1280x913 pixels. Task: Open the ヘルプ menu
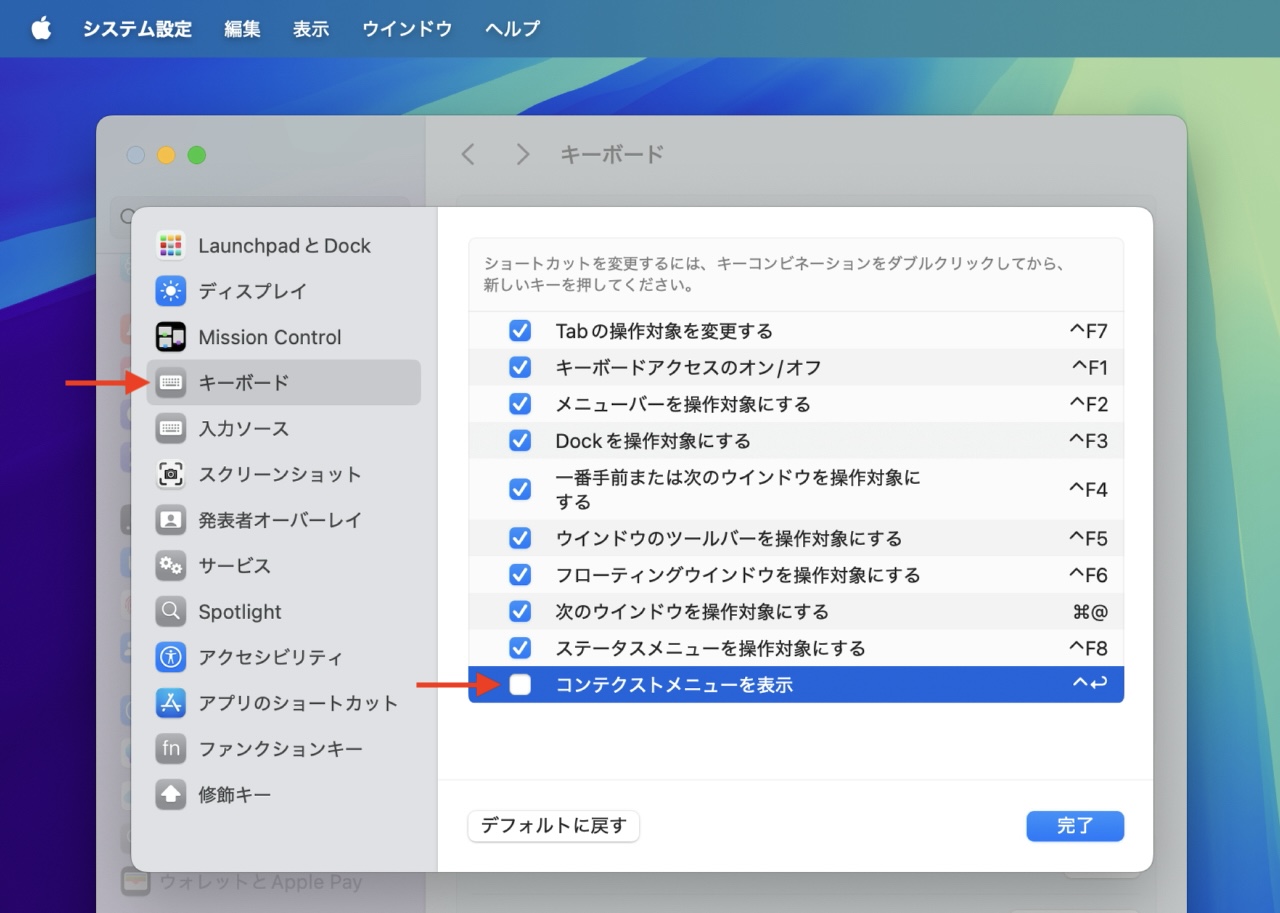pyautogui.click(x=512, y=29)
